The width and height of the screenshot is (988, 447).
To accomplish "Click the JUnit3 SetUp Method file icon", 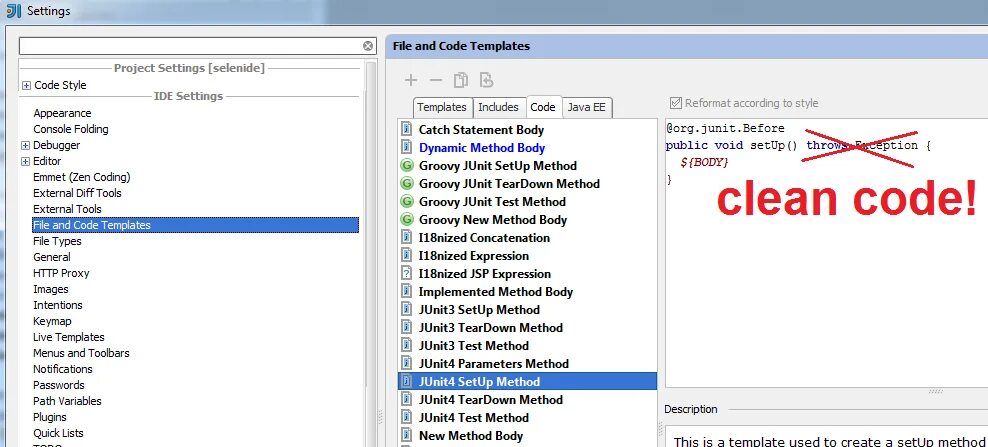I will 406,310.
